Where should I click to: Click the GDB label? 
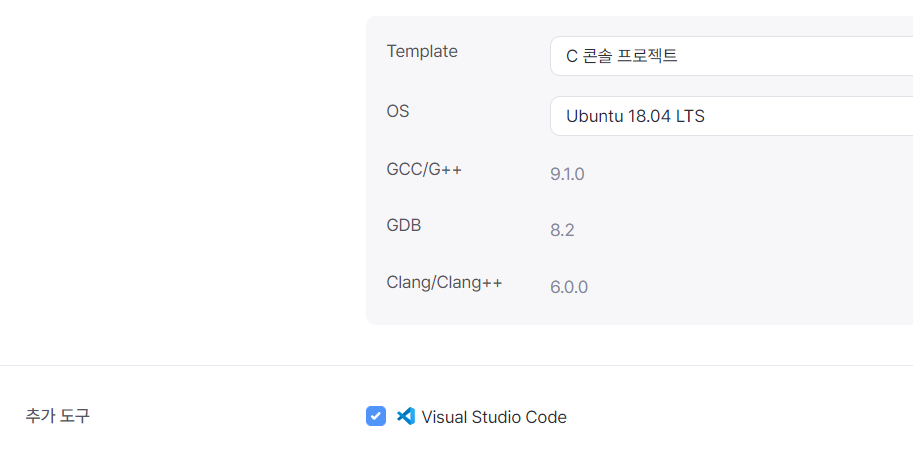(x=404, y=225)
